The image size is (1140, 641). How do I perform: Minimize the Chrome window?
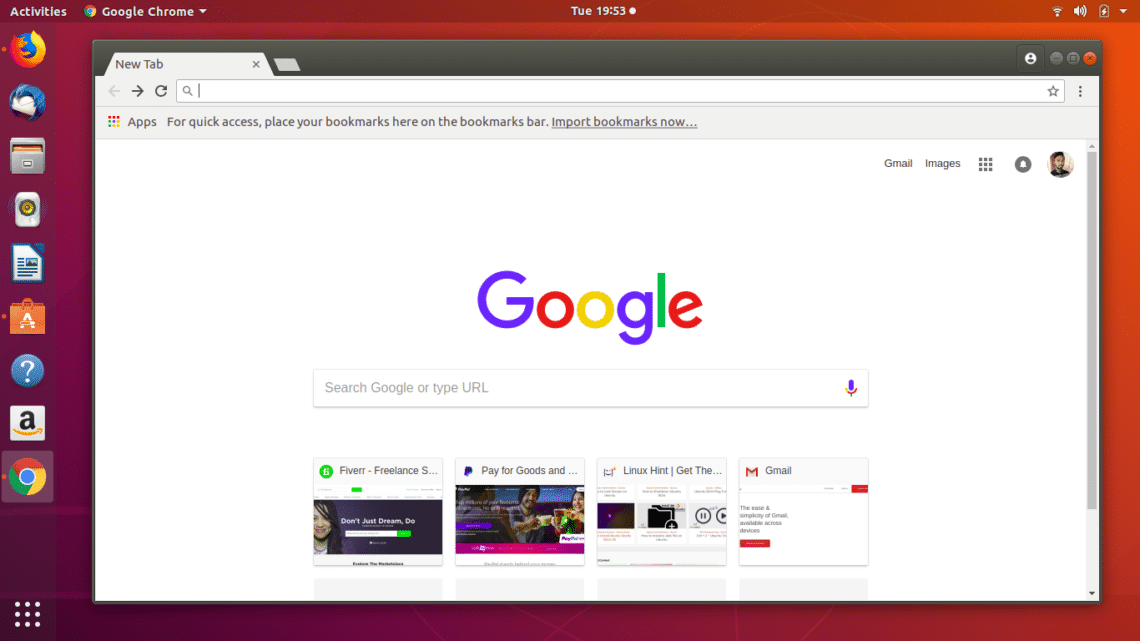tap(1056, 58)
